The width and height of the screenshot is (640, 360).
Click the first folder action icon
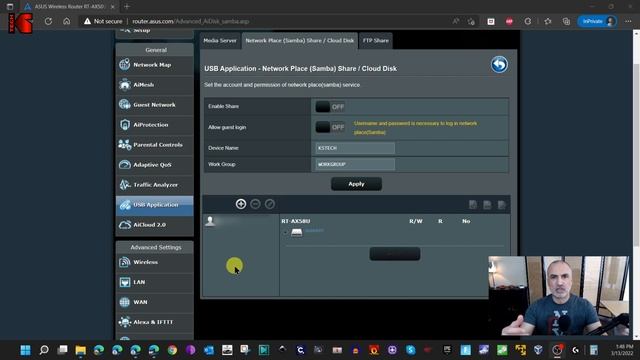[x=473, y=204]
